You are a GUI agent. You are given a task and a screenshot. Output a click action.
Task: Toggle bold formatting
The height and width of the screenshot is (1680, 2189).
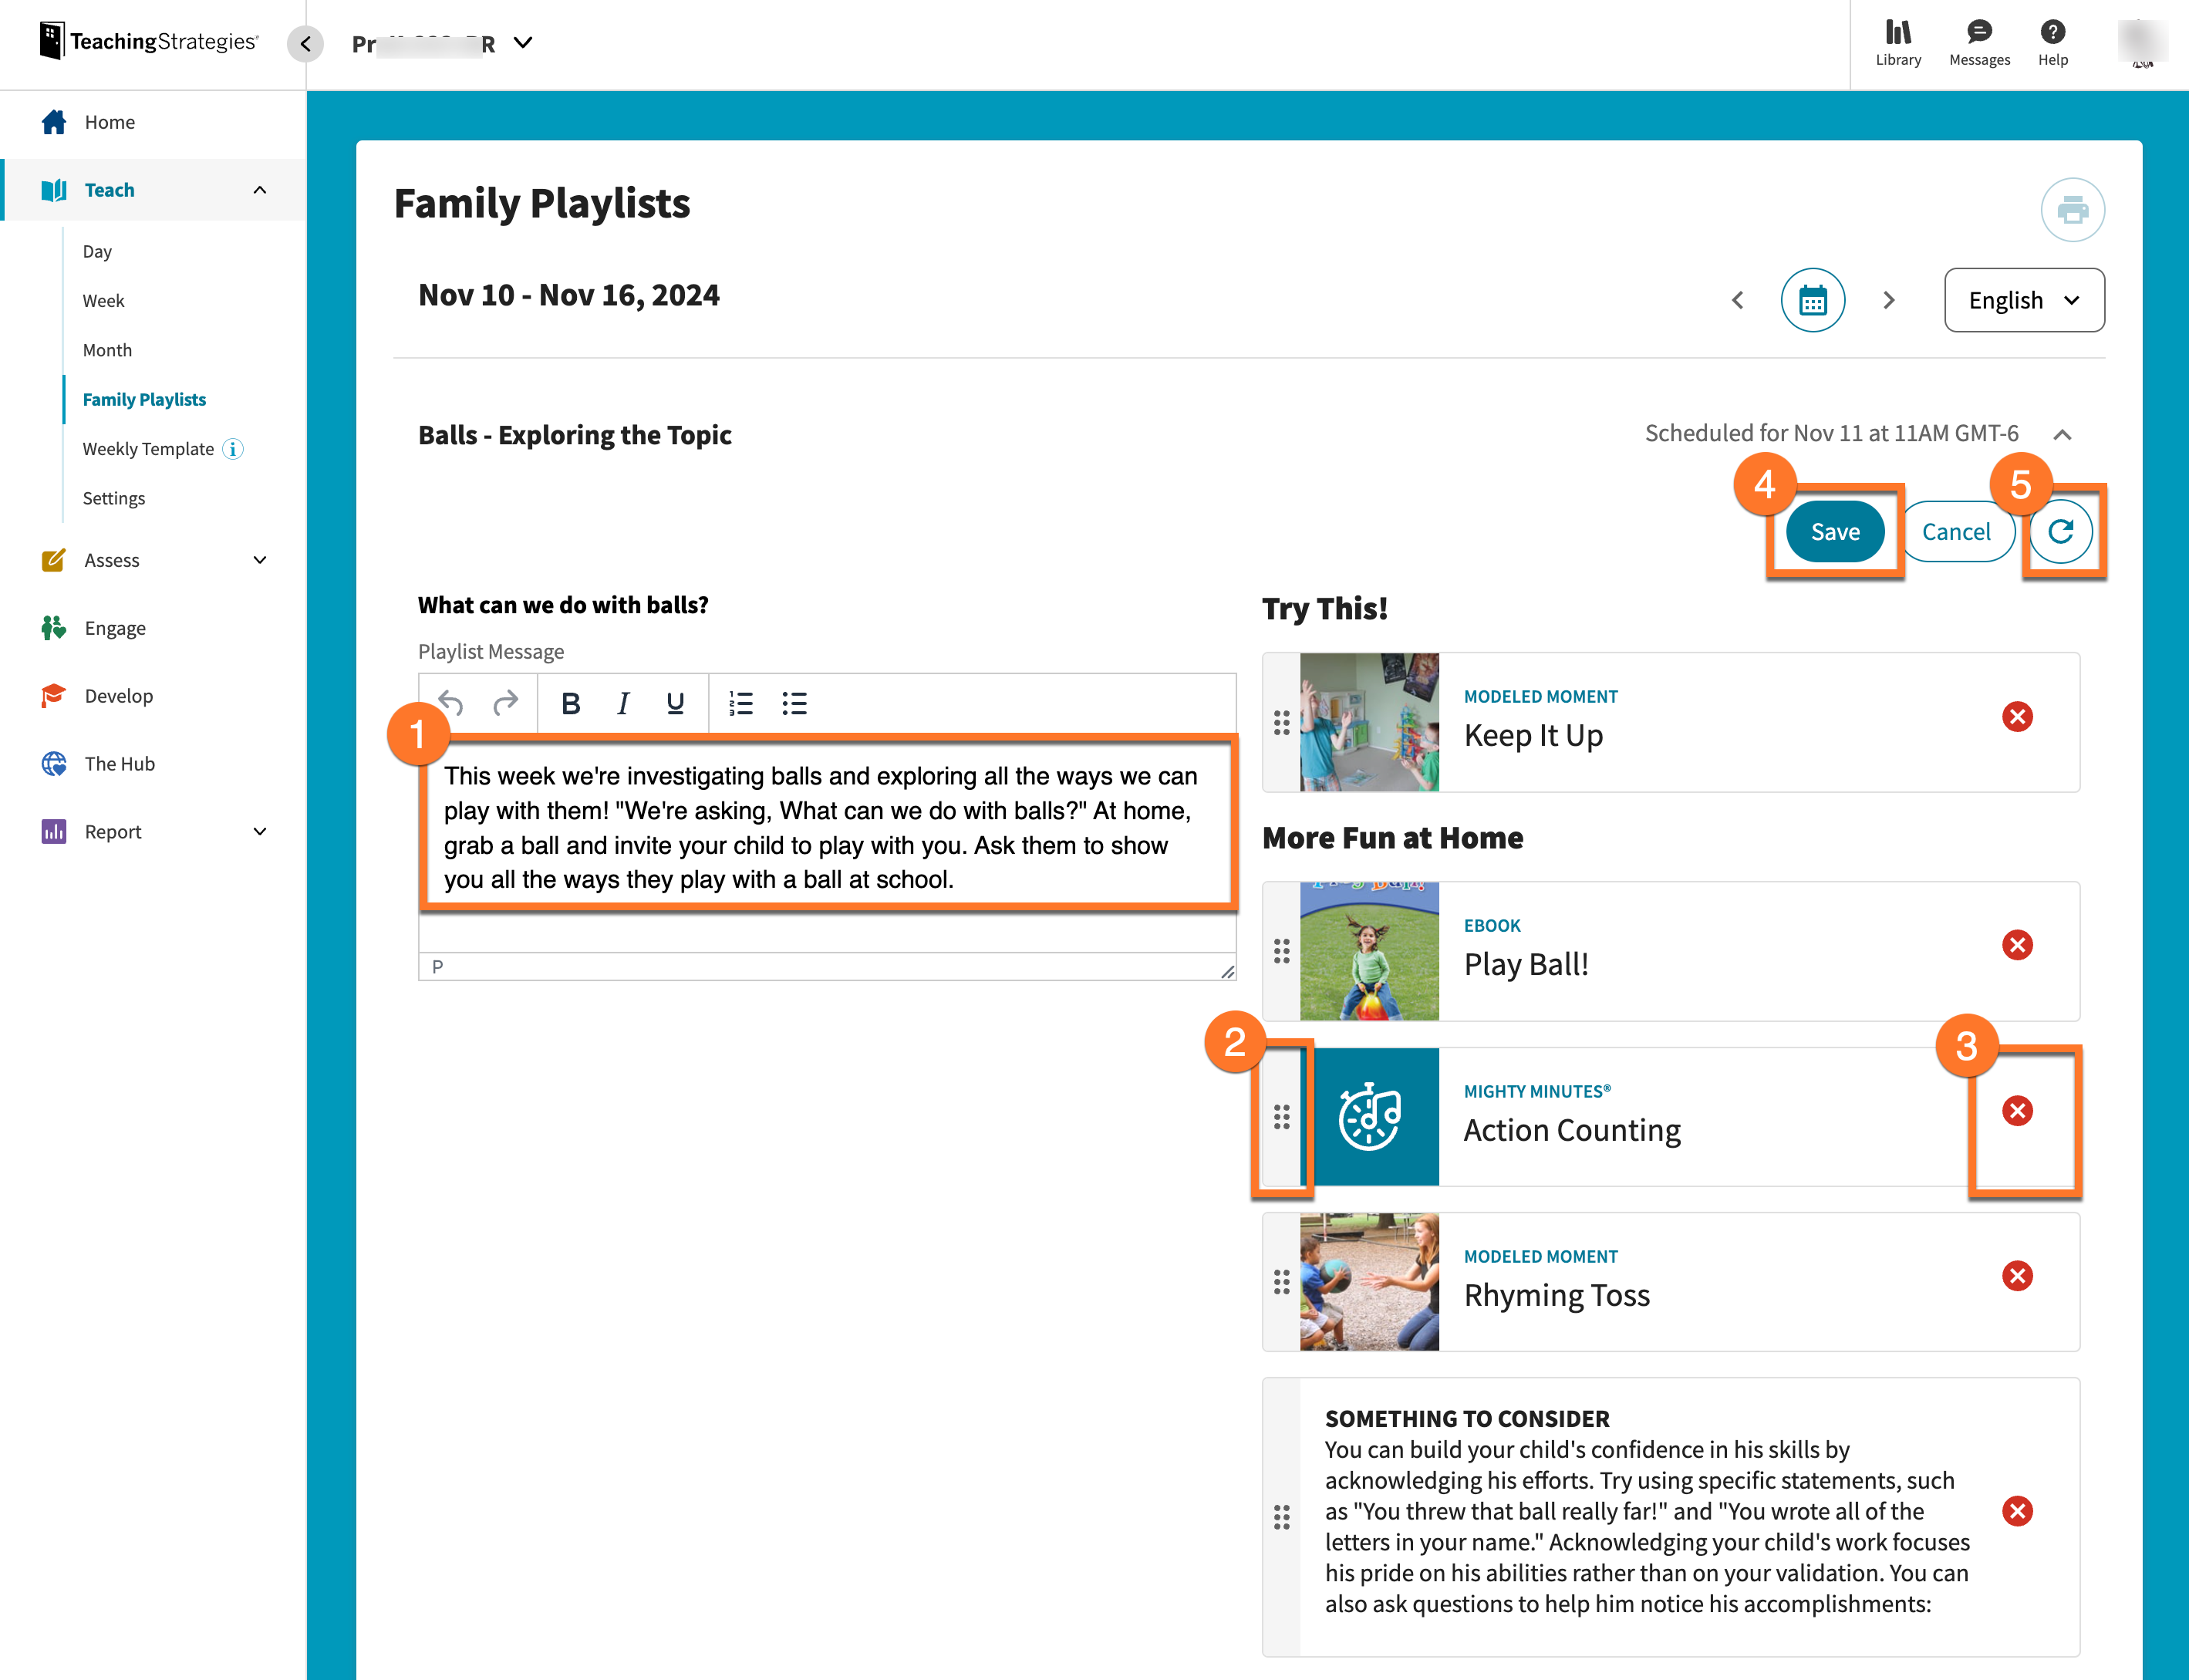[570, 703]
